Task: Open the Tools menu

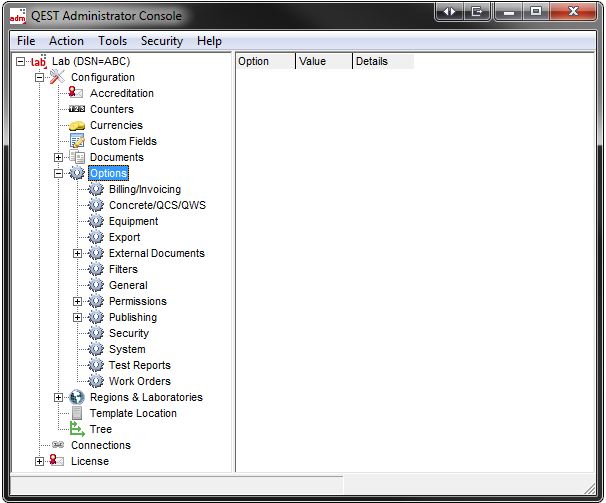Action: coord(112,41)
